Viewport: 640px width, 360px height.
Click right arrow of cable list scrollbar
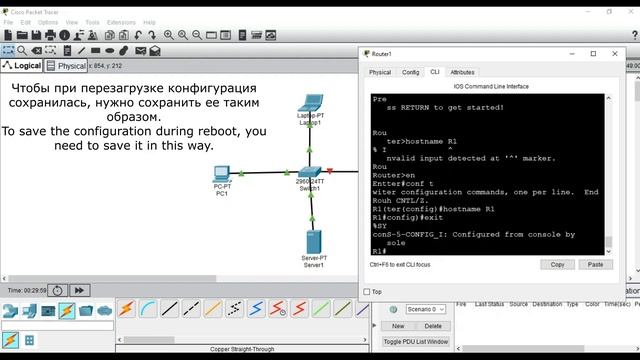coord(365,340)
